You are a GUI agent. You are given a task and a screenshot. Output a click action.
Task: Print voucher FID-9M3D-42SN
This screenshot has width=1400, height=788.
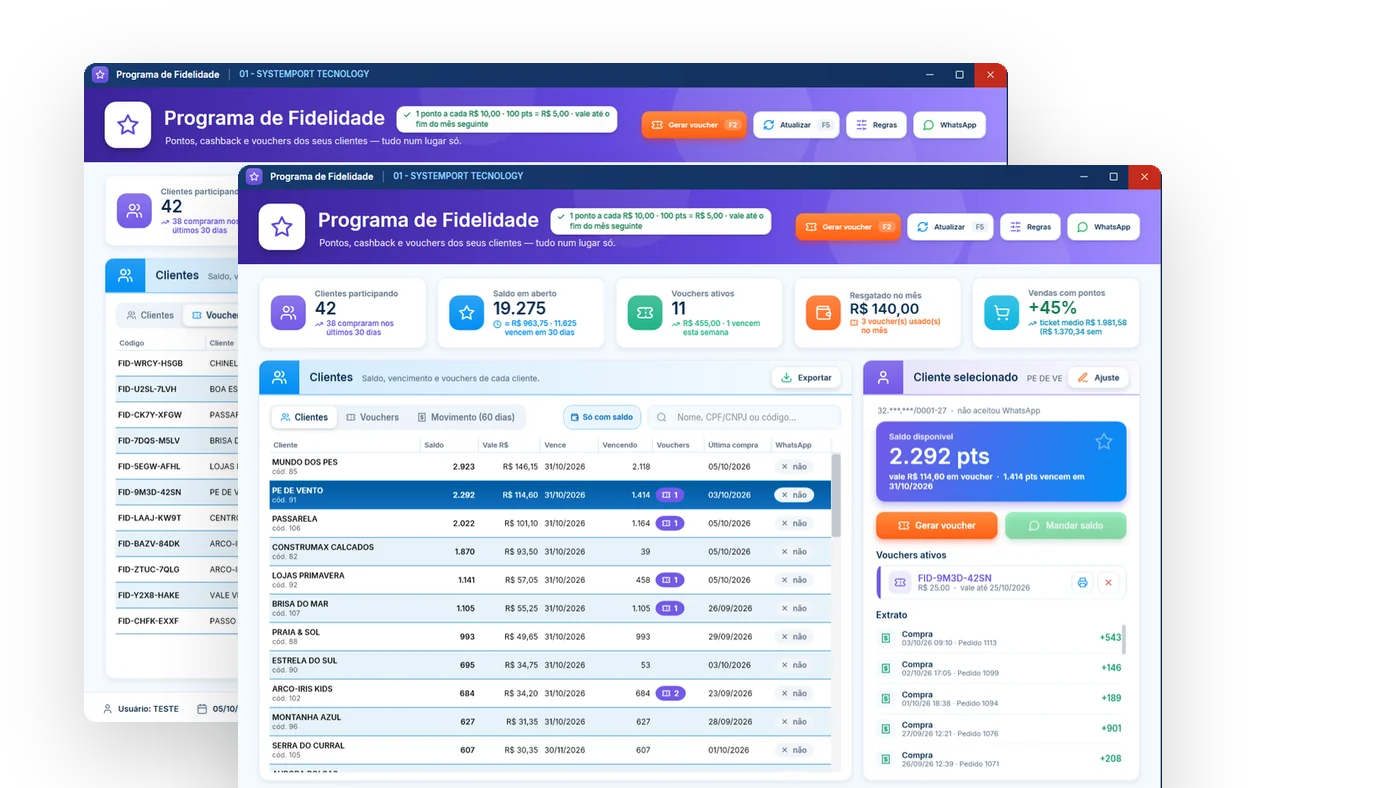point(1082,582)
